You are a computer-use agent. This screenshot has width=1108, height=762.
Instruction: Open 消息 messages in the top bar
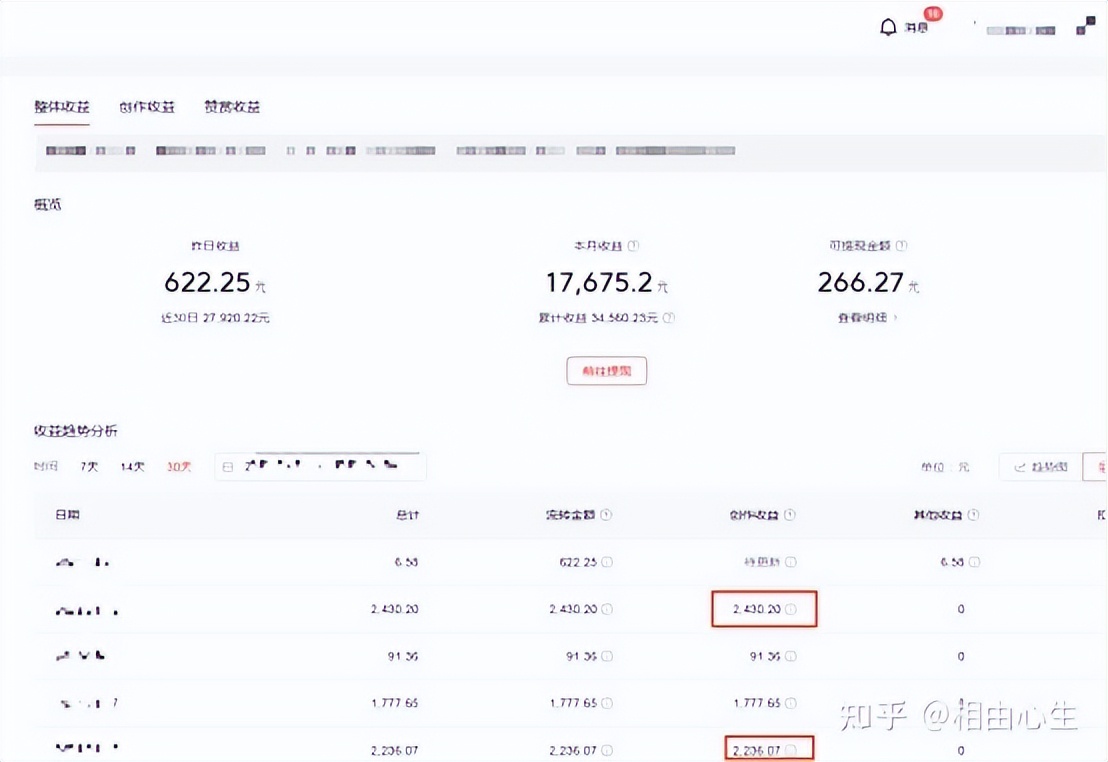coord(916,27)
